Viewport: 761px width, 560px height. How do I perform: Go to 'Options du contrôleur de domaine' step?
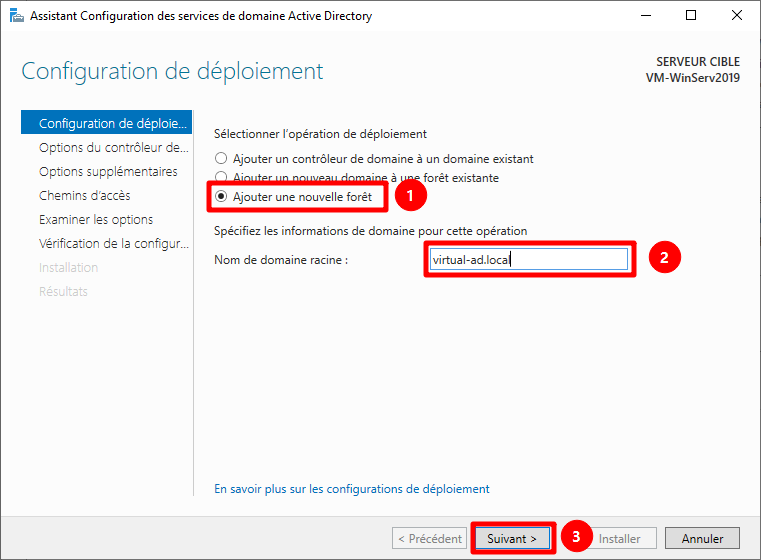112,148
